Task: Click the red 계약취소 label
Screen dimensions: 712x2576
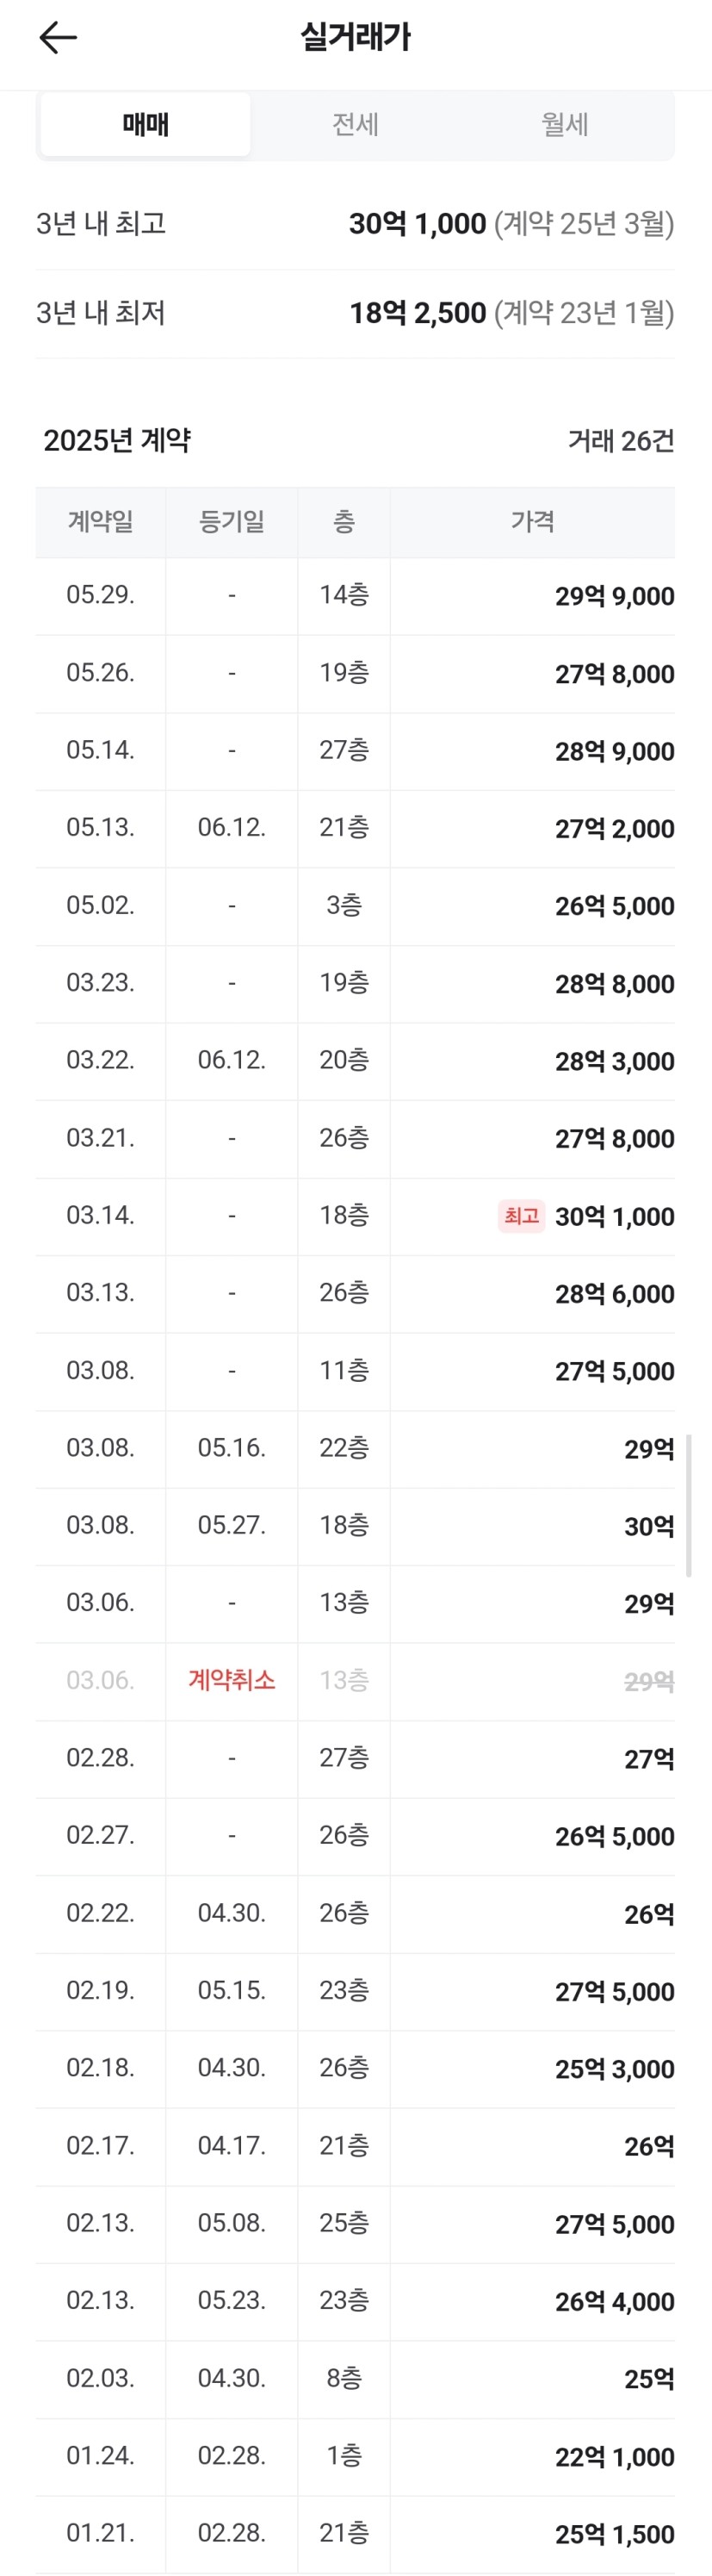Action: tap(232, 1680)
